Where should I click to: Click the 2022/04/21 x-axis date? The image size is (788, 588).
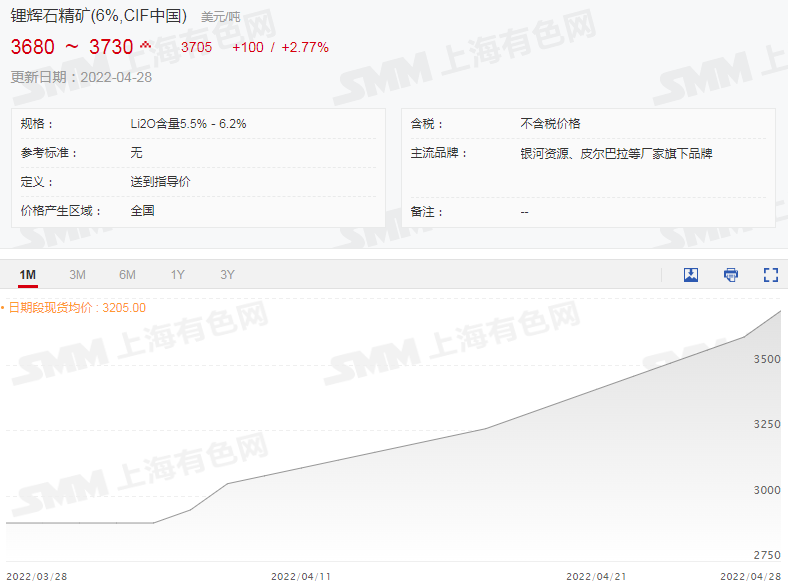pyautogui.click(x=597, y=576)
